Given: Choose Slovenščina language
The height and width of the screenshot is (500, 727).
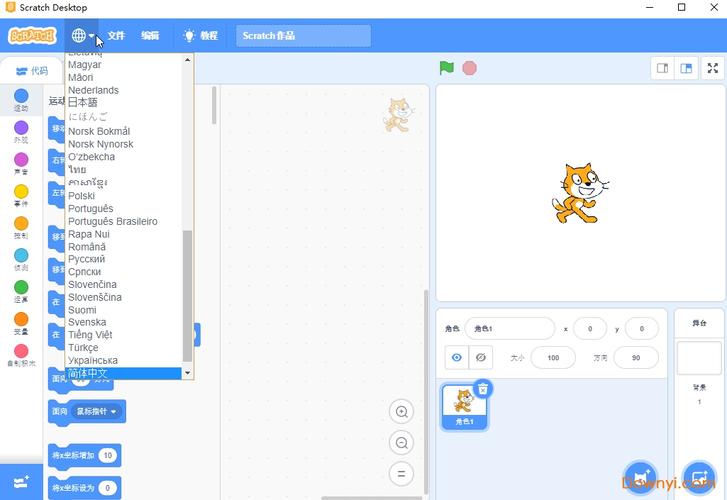Looking at the screenshot, I should 123,297.
